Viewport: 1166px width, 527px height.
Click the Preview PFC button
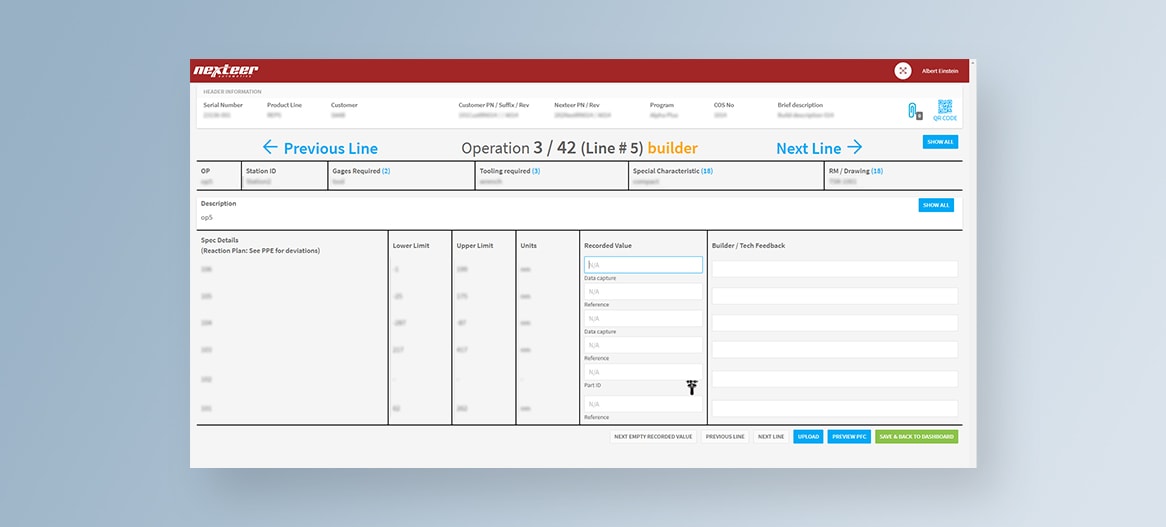848,437
